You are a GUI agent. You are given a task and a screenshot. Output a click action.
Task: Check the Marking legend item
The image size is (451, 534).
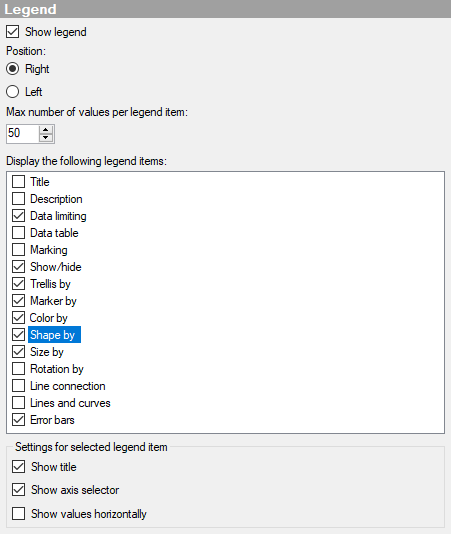tap(18, 250)
